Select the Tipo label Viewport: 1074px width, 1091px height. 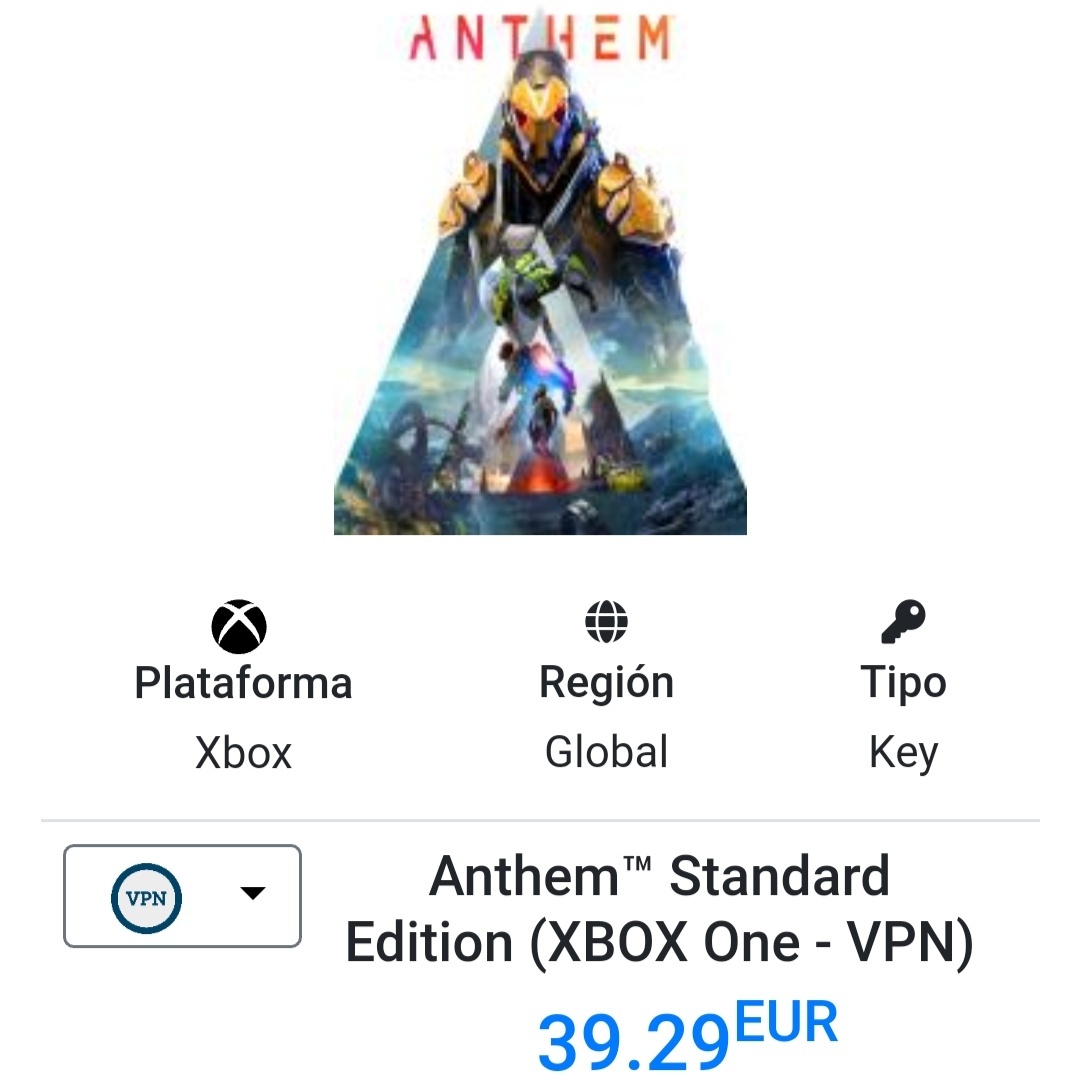coord(903,682)
